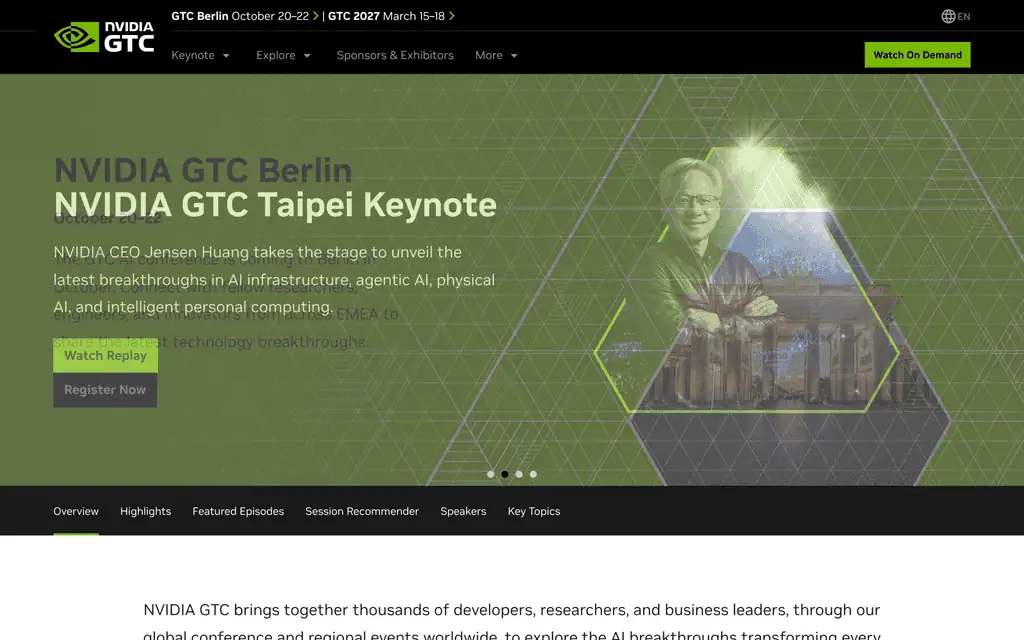This screenshot has height=640, width=1024.
Task: Select the second carousel slide dot
Action: pos(505,474)
